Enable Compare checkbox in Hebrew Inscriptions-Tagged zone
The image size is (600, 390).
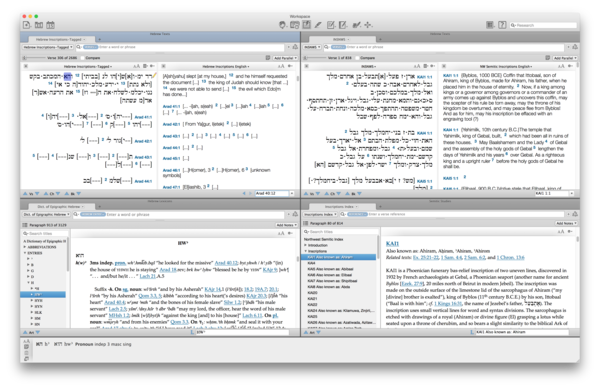click(82, 58)
